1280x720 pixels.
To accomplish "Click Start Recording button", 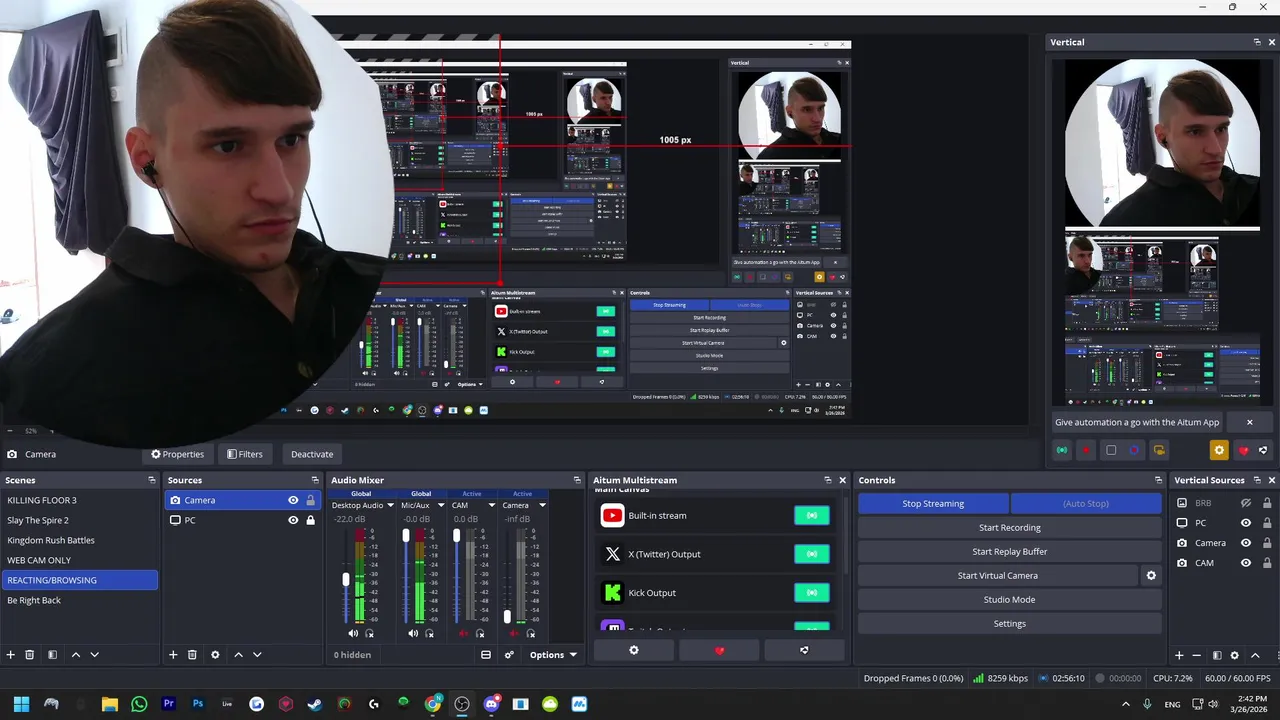I will (x=1009, y=528).
